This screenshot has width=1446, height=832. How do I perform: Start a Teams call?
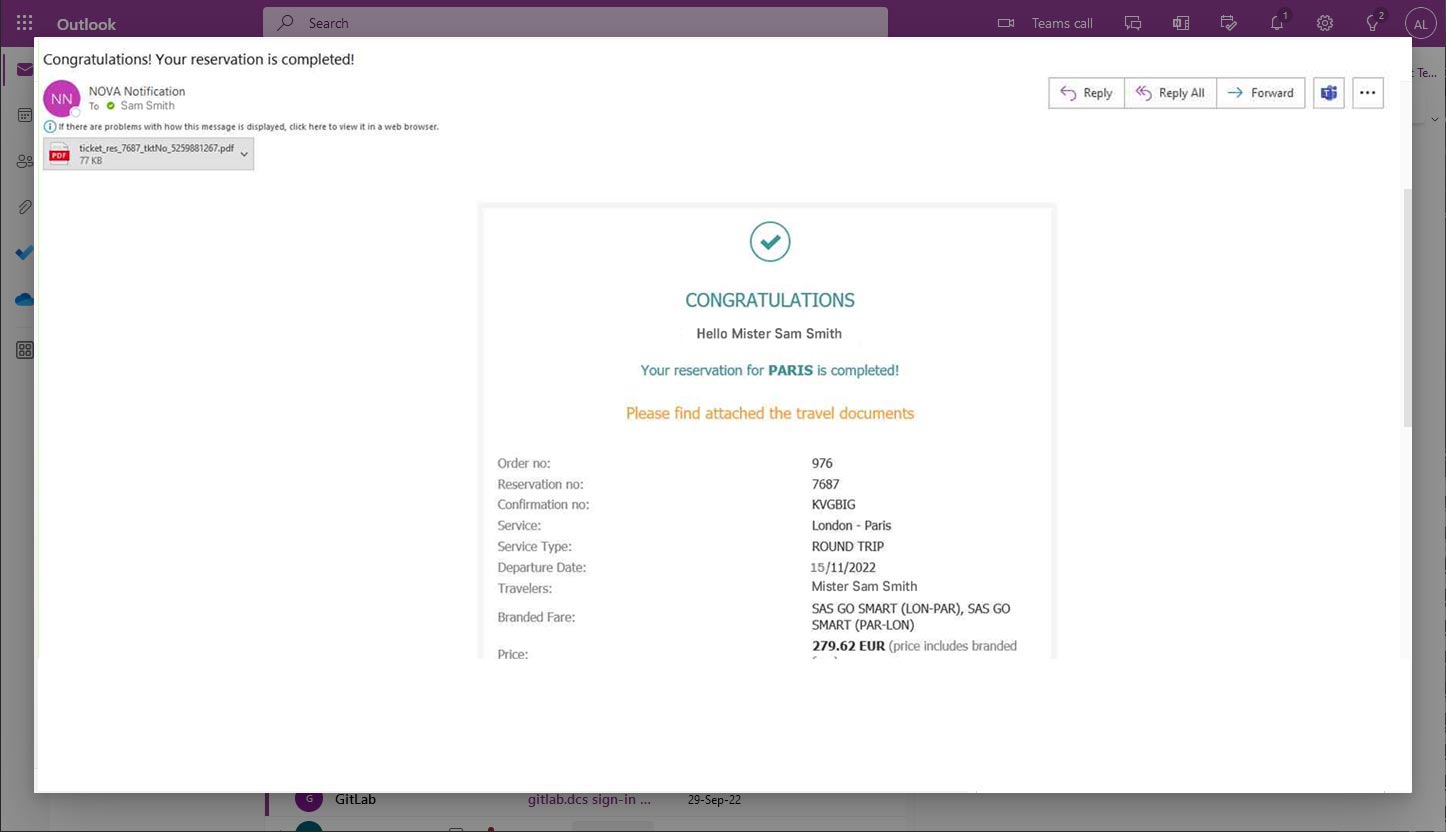pyautogui.click(x=1046, y=23)
